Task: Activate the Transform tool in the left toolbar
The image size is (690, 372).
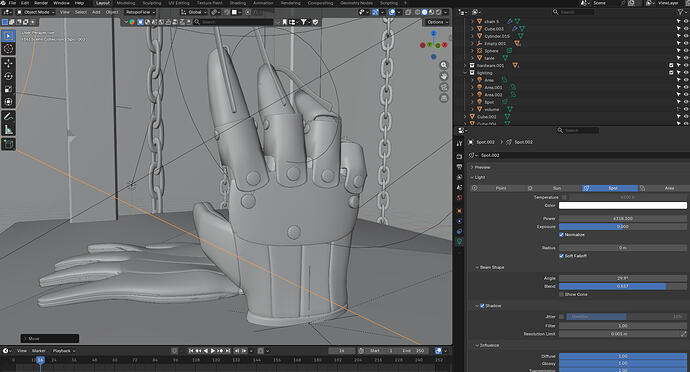Action: (x=8, y=102)
